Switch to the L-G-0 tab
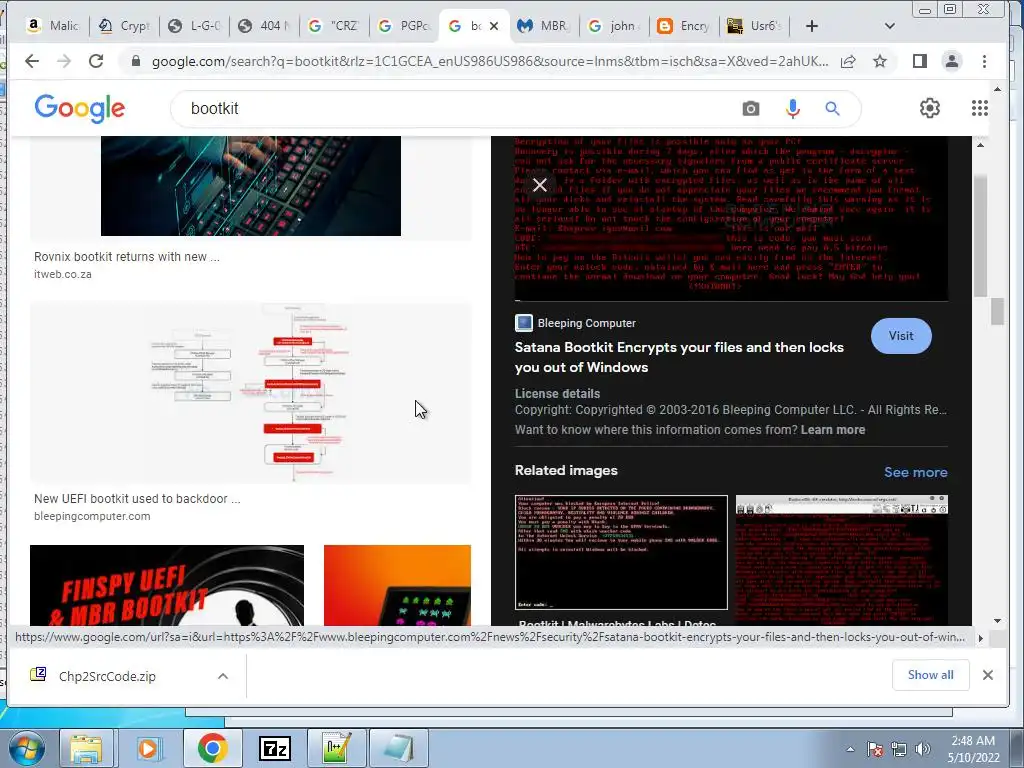Screen dimensions: 1024x768 pos(195,26)
